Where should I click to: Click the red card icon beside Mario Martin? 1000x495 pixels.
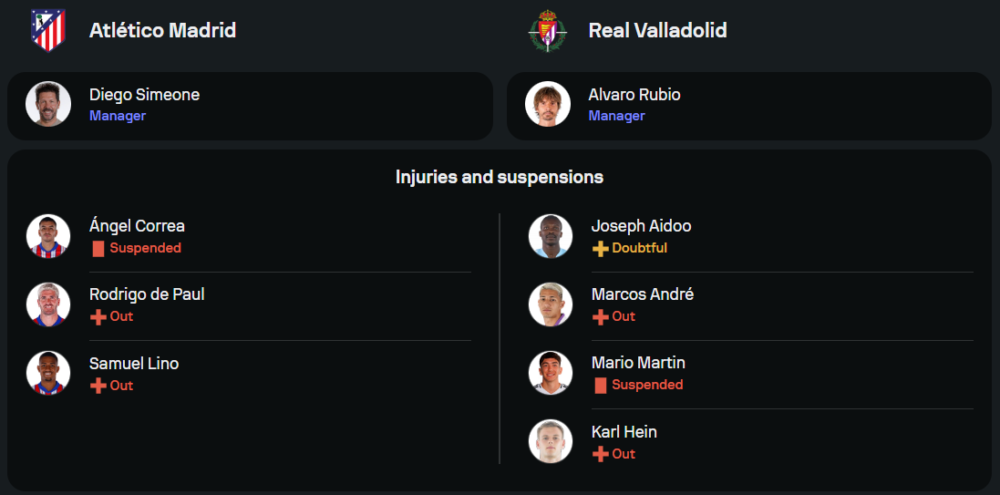point(600,385)
